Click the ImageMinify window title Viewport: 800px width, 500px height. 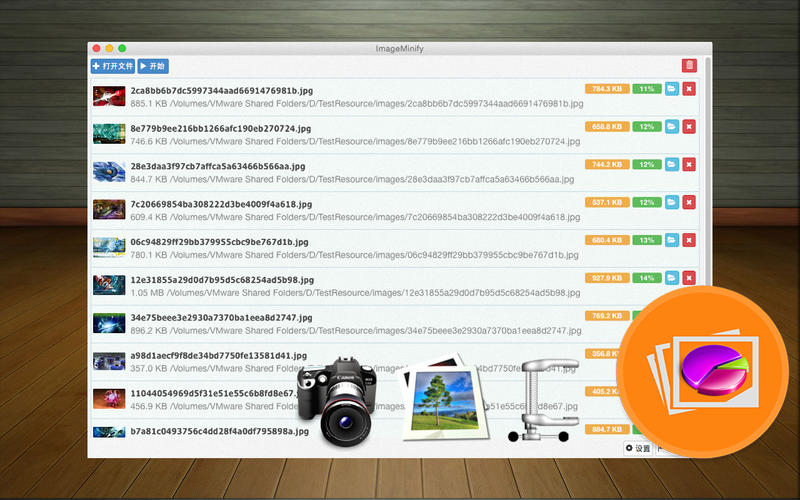[x=399, y=48]
